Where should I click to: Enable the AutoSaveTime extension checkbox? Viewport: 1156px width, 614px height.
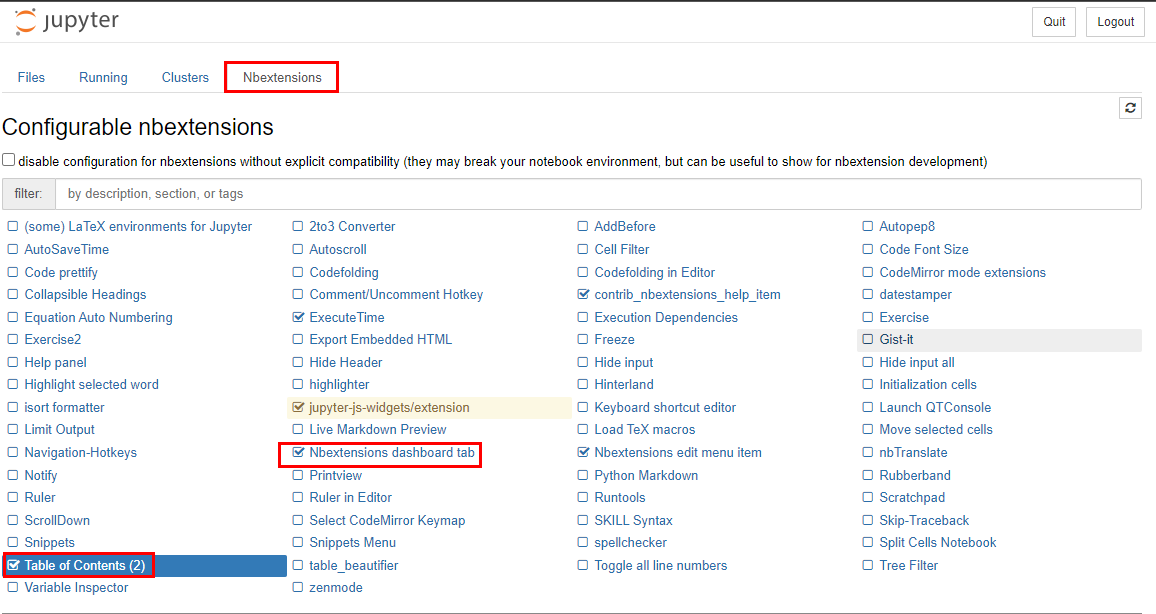tap(13, 249)
